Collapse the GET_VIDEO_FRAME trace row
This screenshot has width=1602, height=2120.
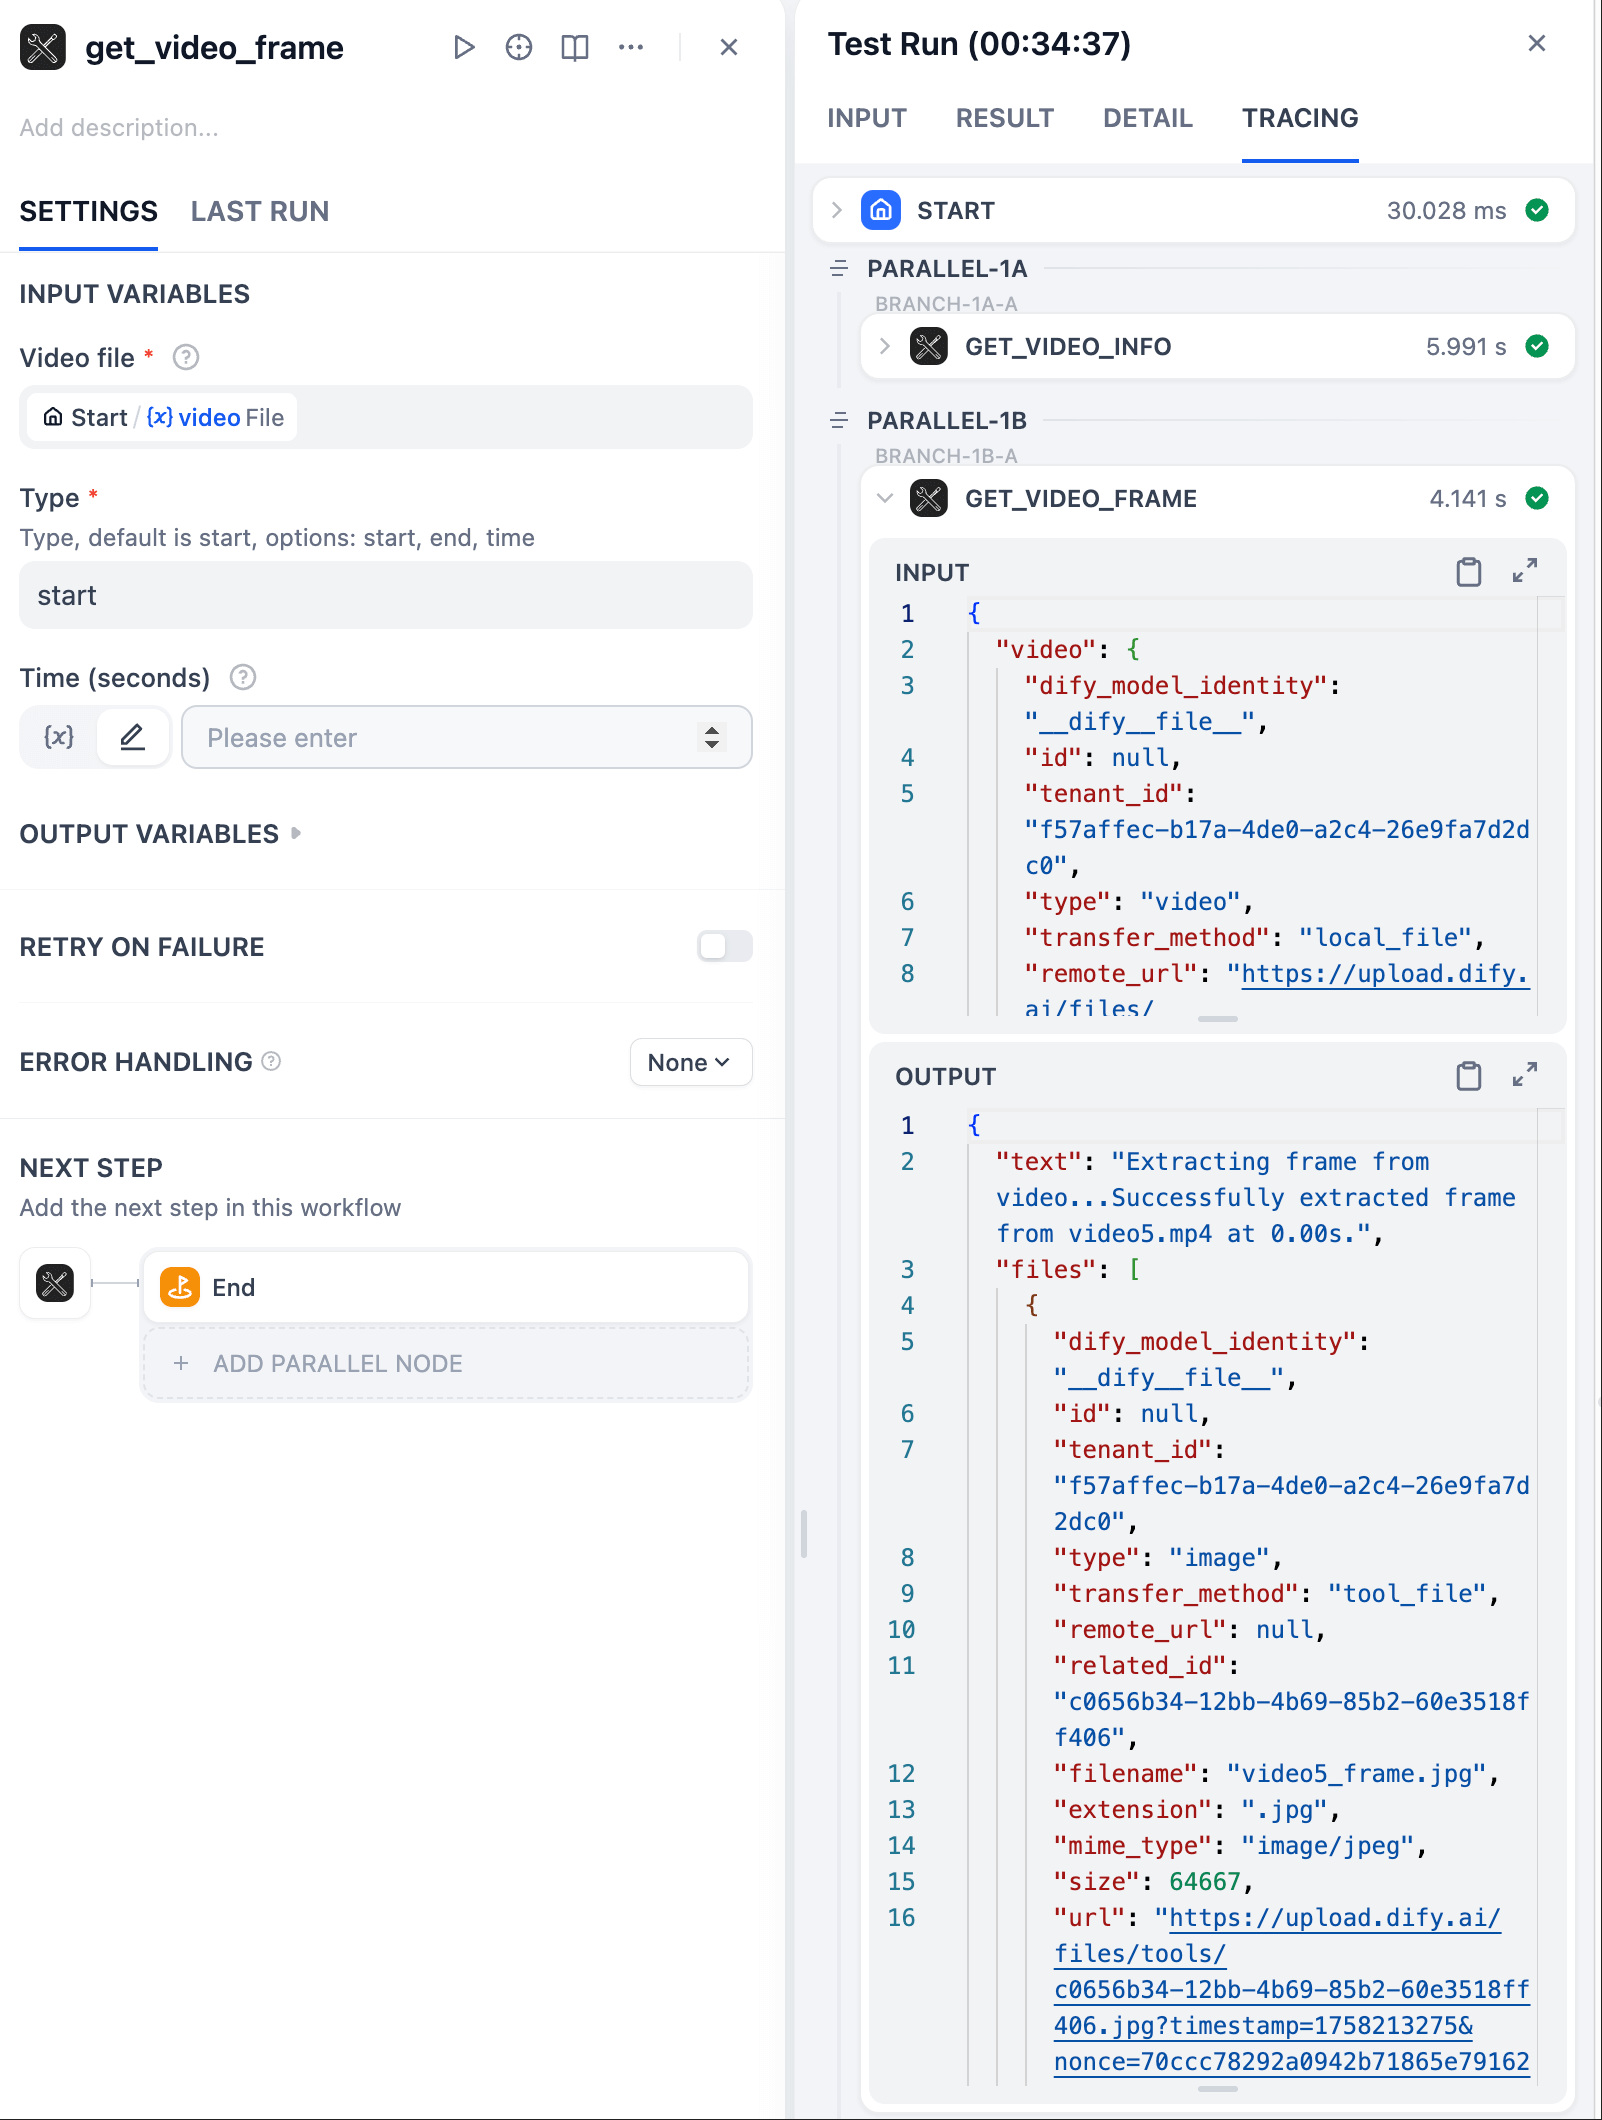(885, 498)
